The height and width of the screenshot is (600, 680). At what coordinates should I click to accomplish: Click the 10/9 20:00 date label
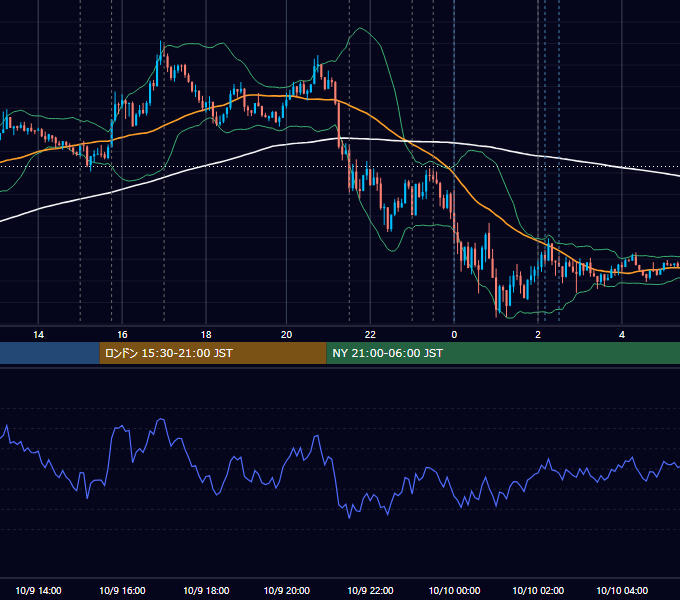tap(287, 590)
